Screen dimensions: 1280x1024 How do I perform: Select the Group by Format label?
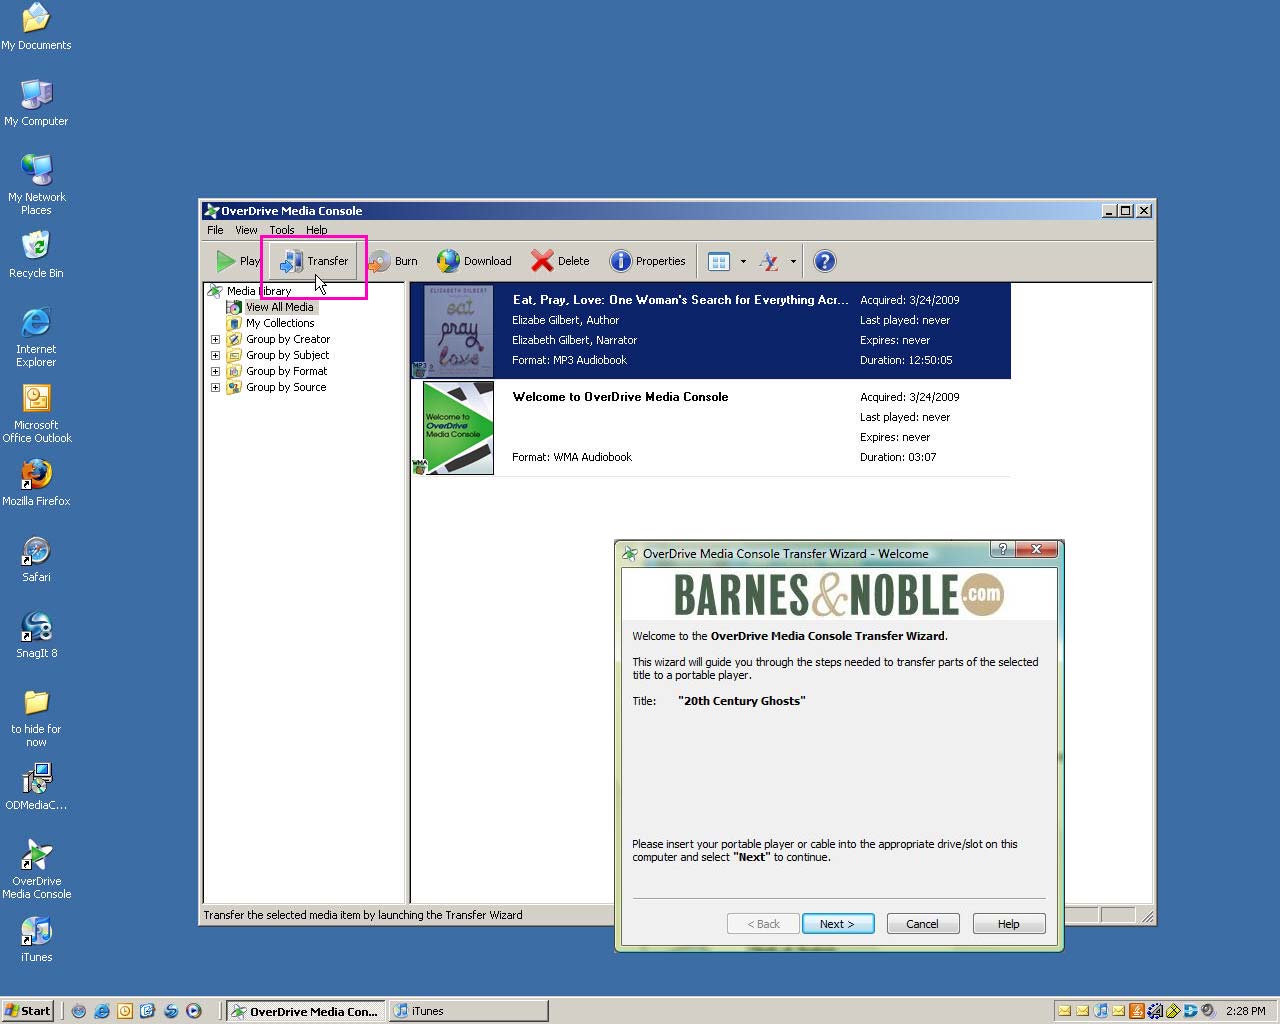287,371
